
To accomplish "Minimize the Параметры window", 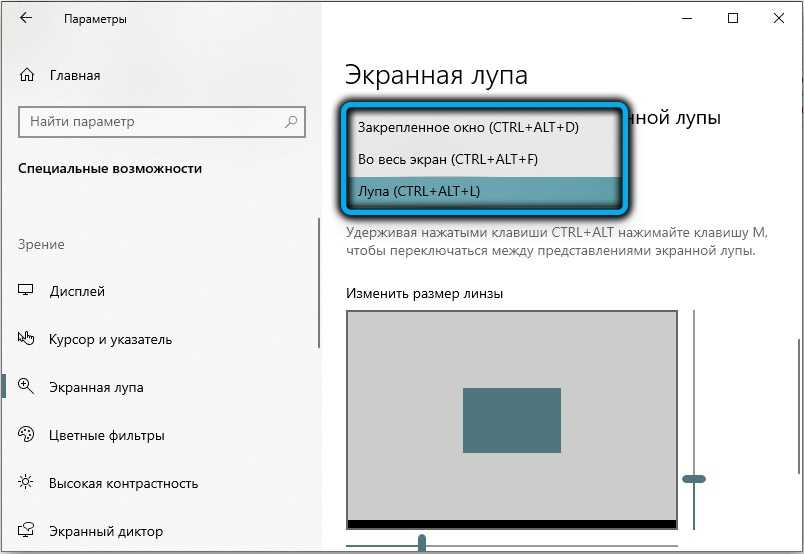I will pos(687,18).
